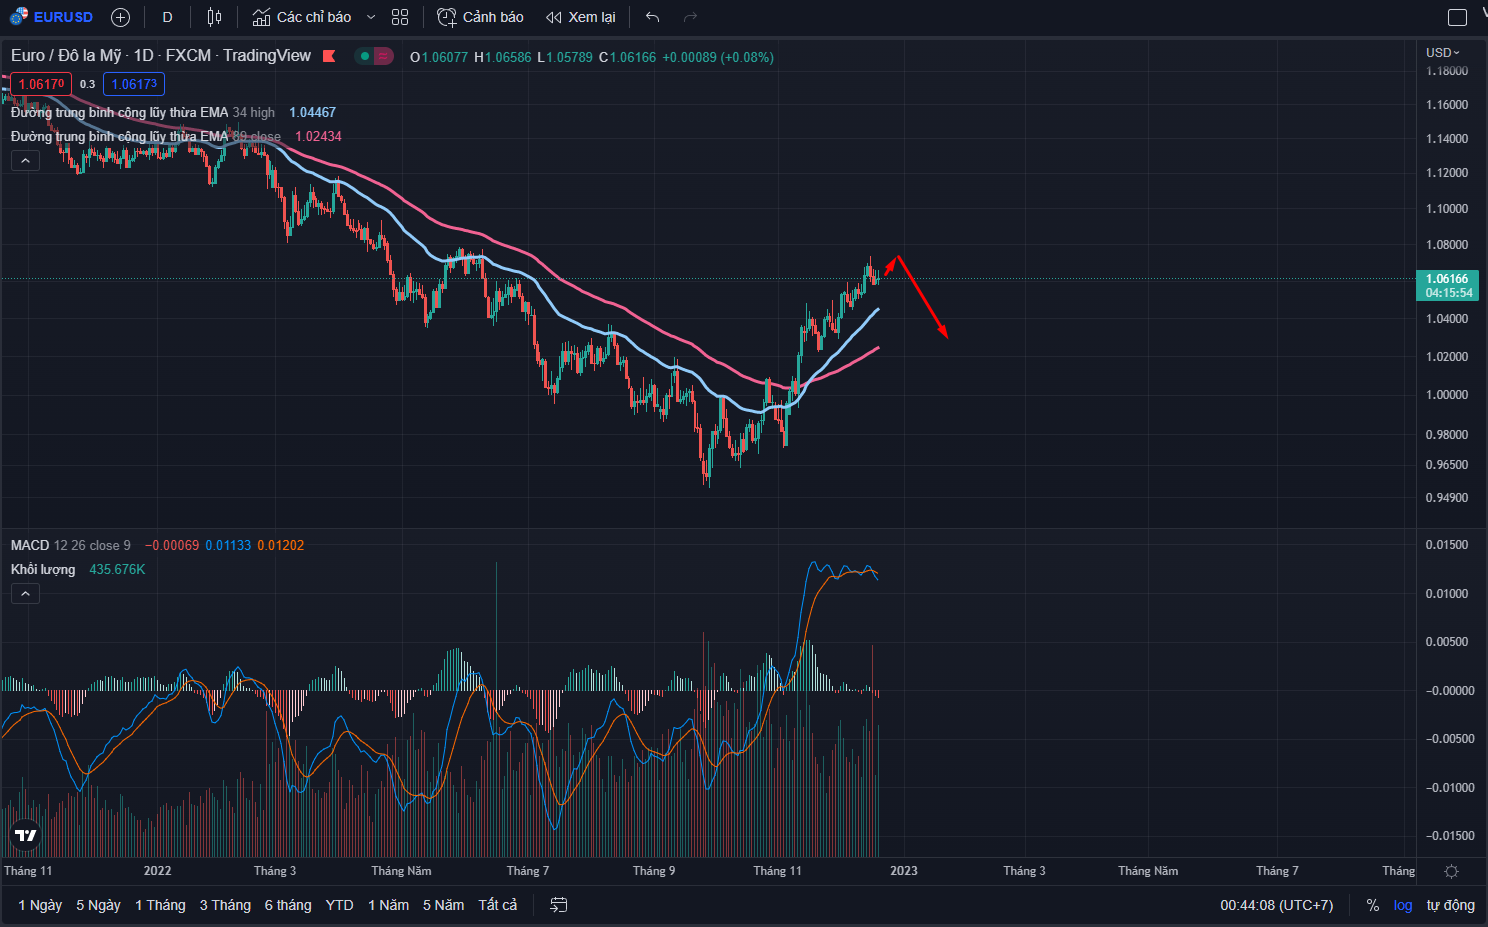Collapse the MACD indicator legend
Image resolution: width=1488 pixels, height=927 pixels.
tap(25, 594)
